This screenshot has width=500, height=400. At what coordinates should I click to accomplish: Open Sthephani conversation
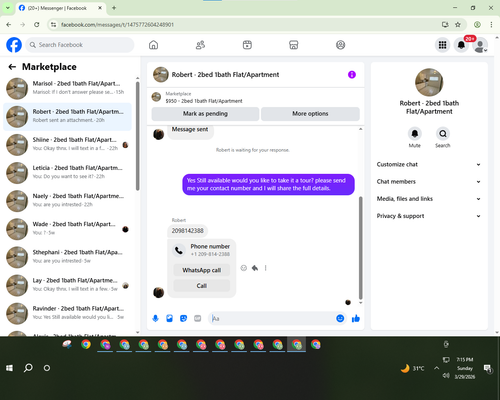(x=67, y=257)
